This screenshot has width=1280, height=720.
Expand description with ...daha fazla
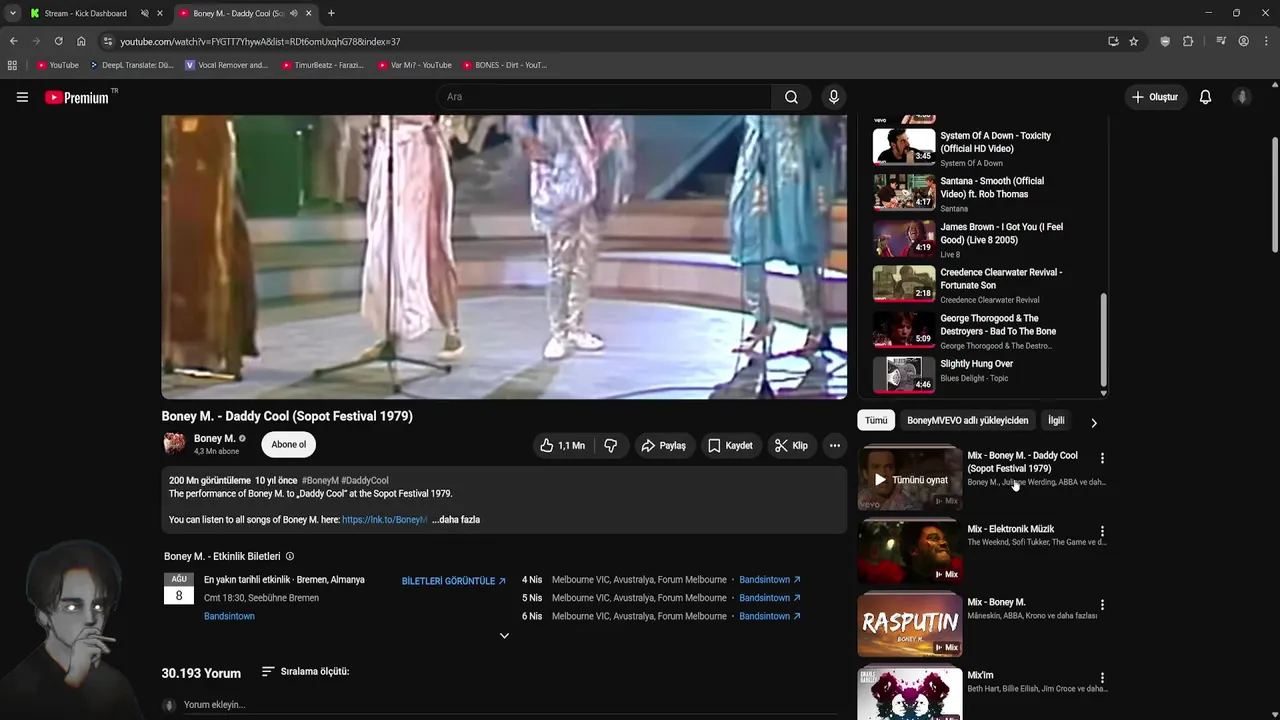(x=456, y=520)
